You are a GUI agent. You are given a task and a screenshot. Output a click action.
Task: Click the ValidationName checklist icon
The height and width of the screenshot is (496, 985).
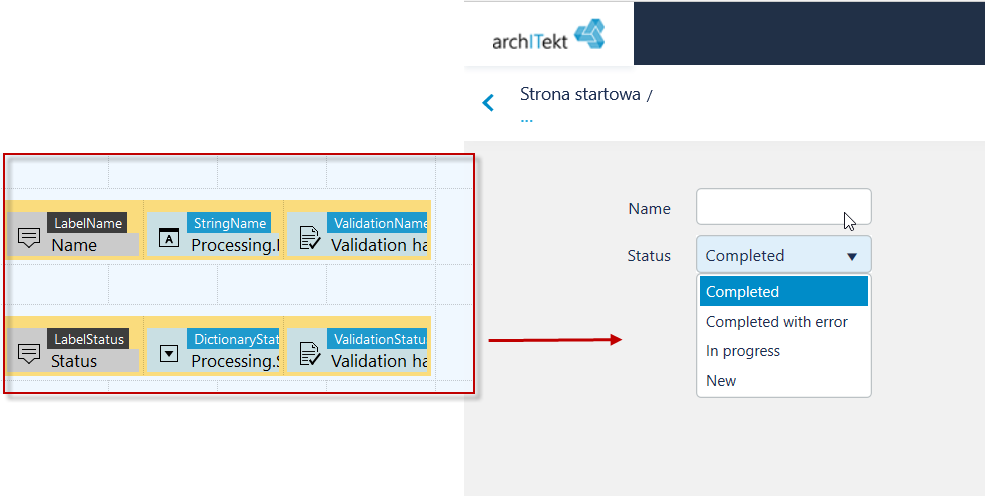tap(310, 238)
